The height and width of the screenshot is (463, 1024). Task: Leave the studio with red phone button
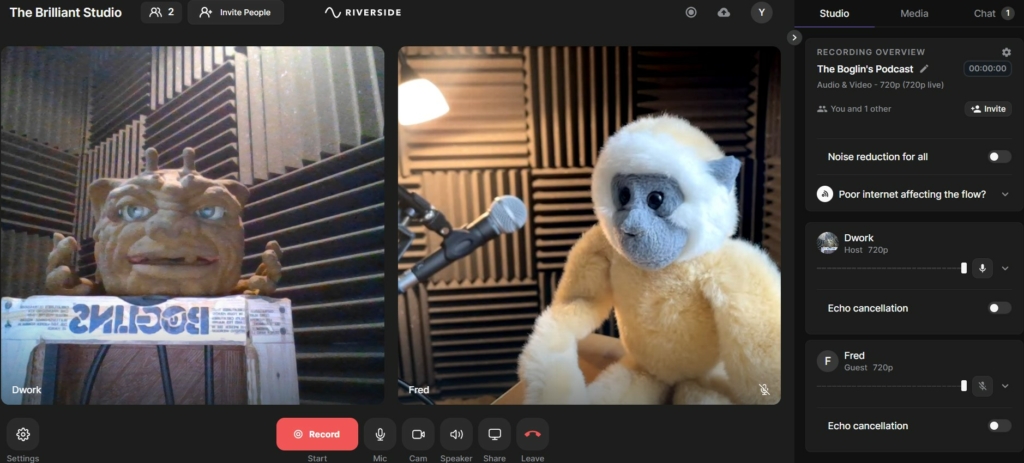pos(532,434)
